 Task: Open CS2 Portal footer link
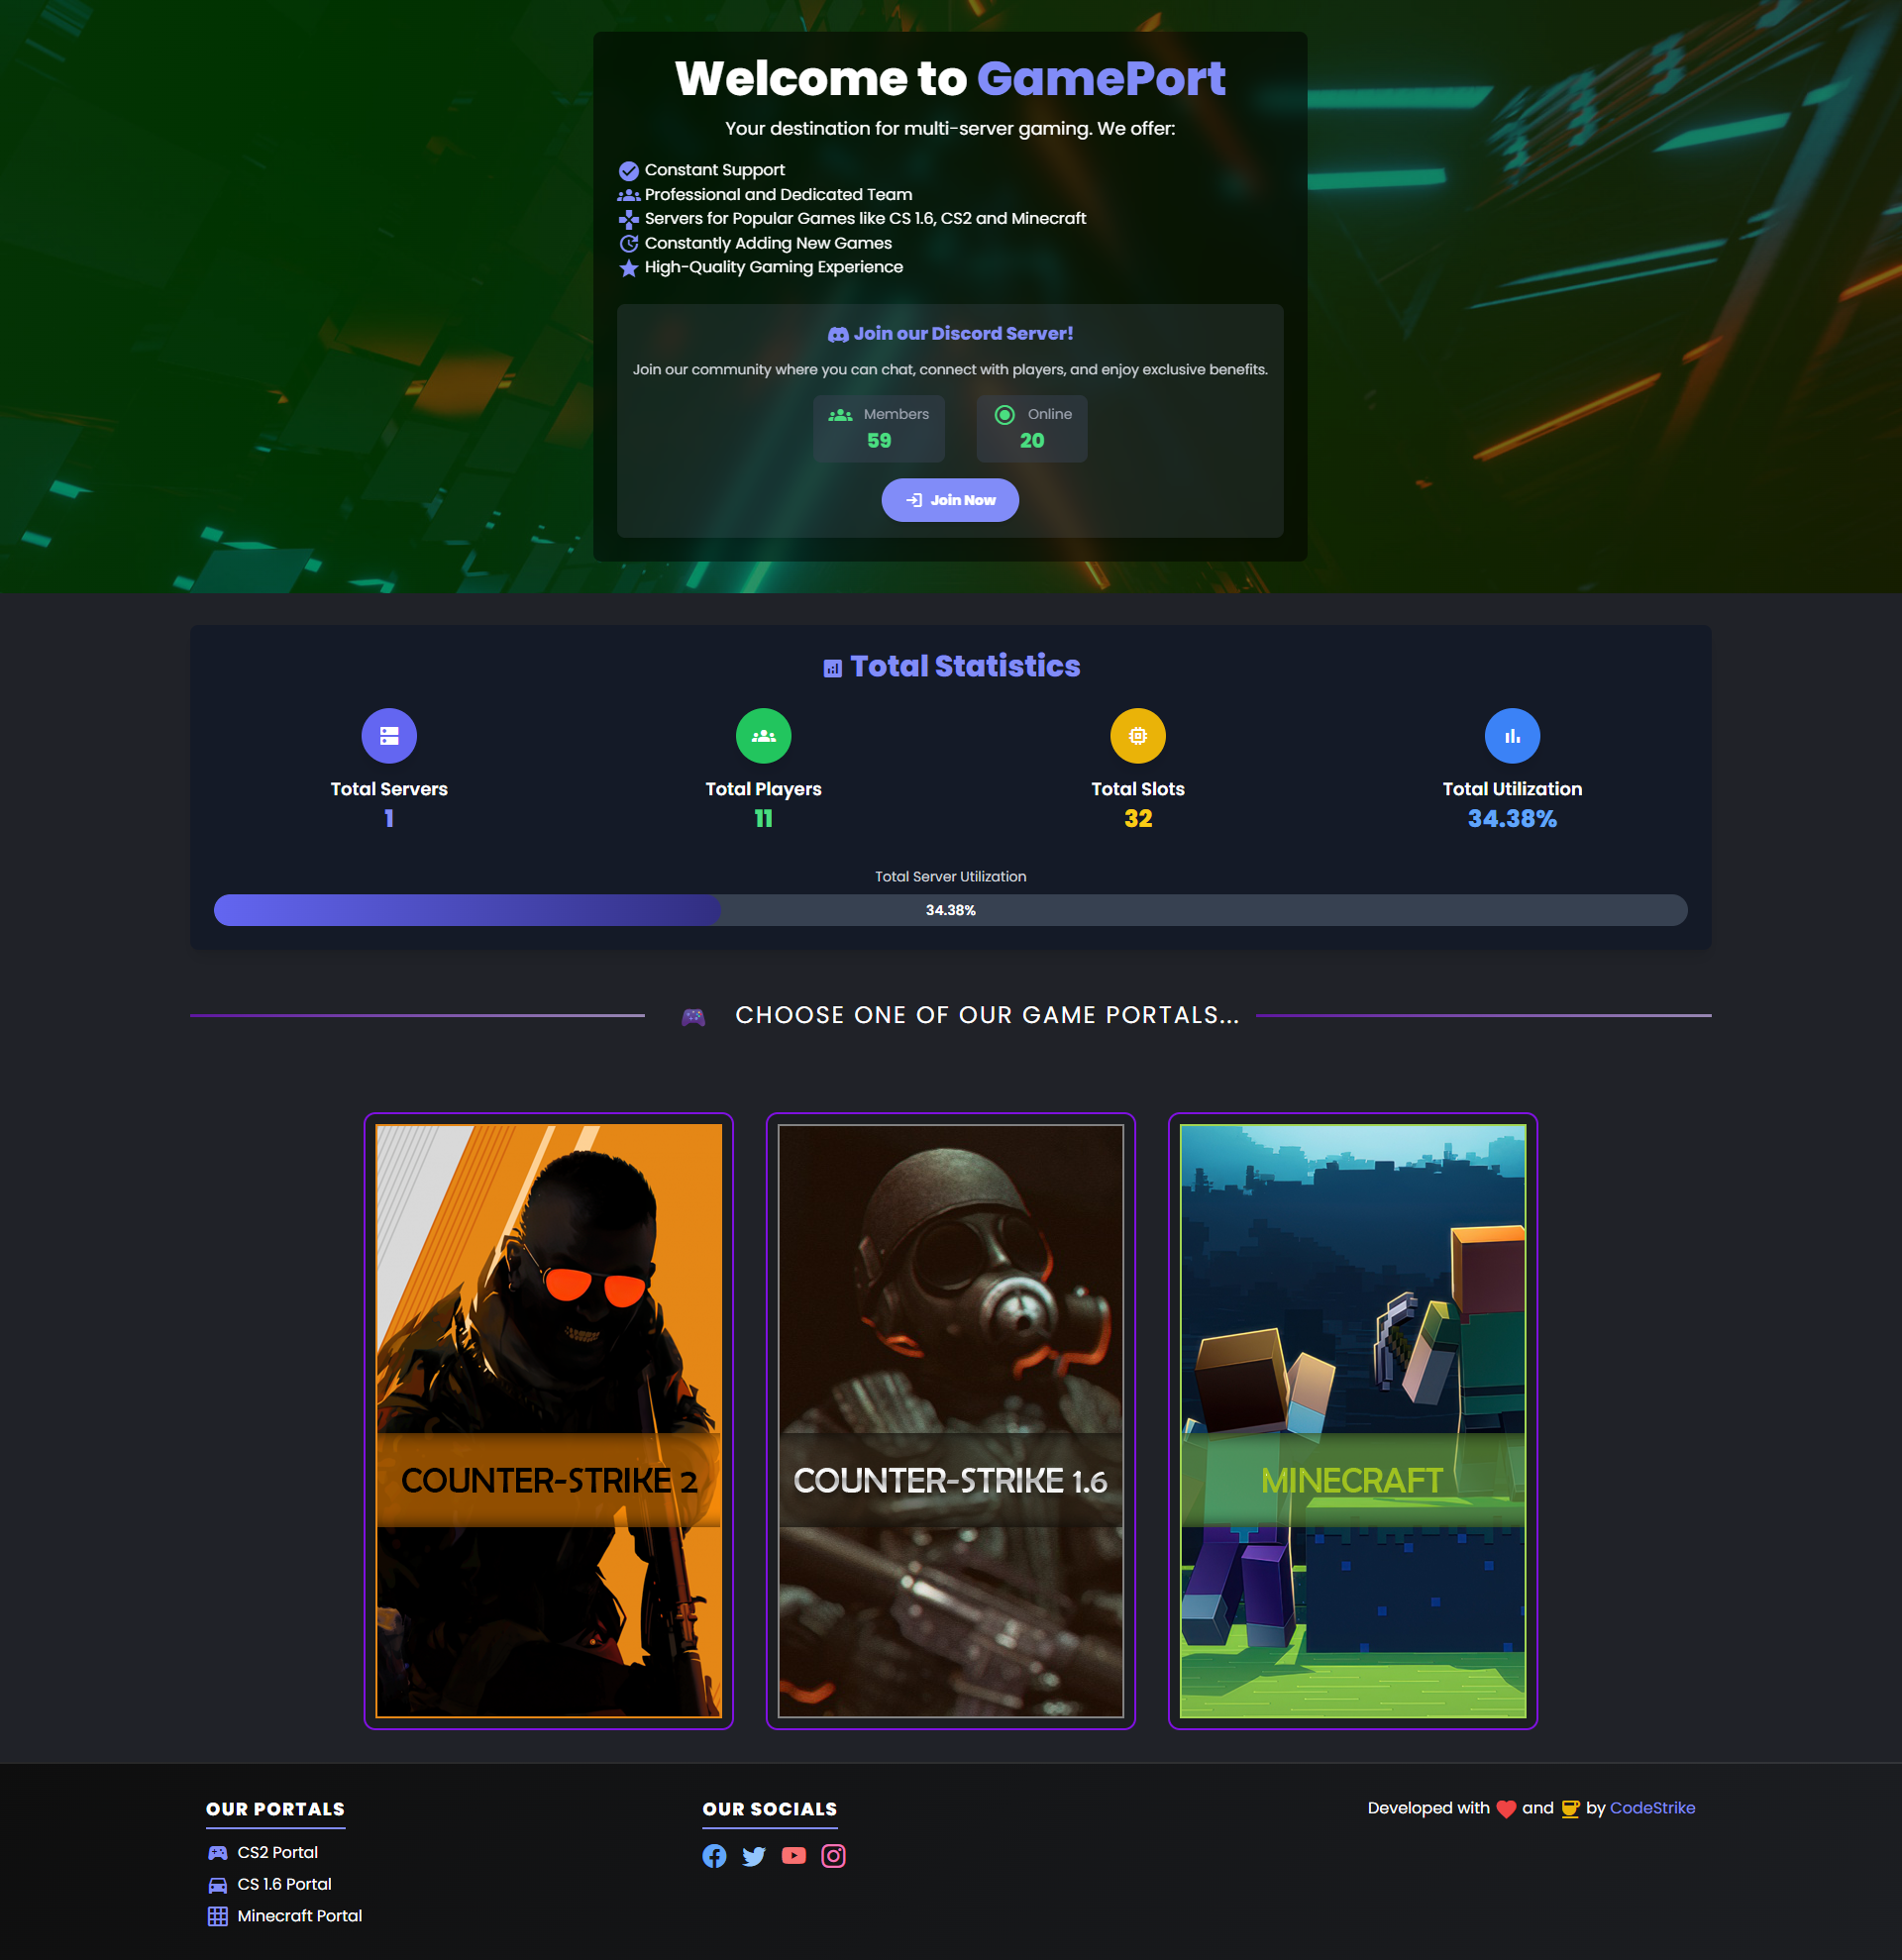point(277,1852)
